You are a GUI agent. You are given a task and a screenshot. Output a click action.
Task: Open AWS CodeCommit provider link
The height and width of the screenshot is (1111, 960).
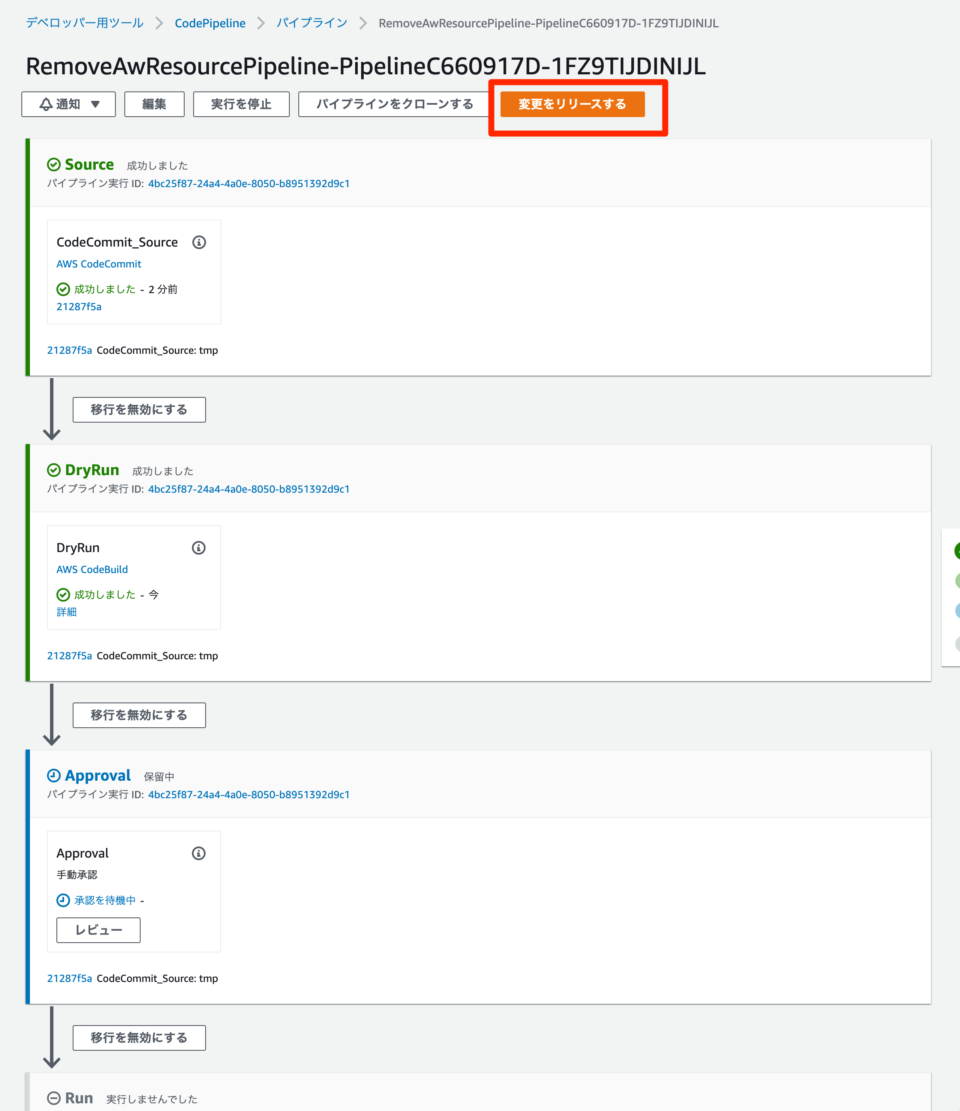click(x=98, y=264)
